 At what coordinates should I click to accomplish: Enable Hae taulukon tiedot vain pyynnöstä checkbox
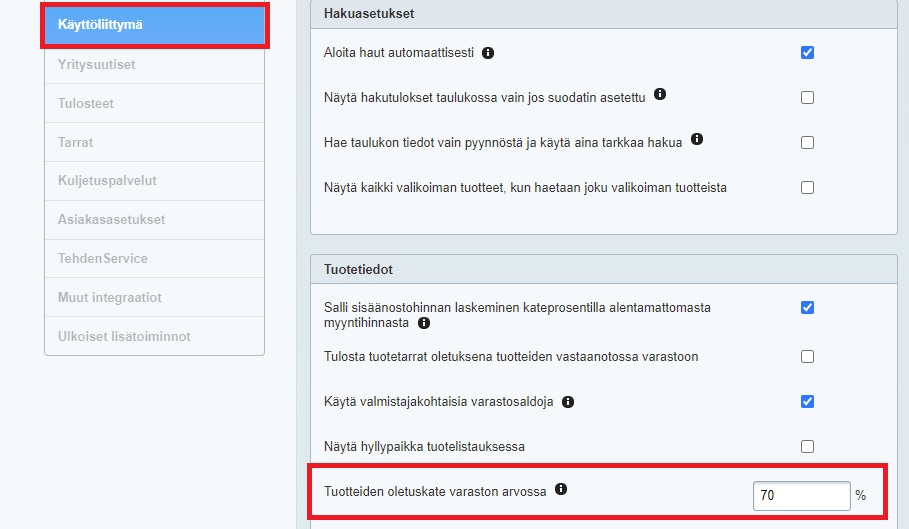coord(807,143)
